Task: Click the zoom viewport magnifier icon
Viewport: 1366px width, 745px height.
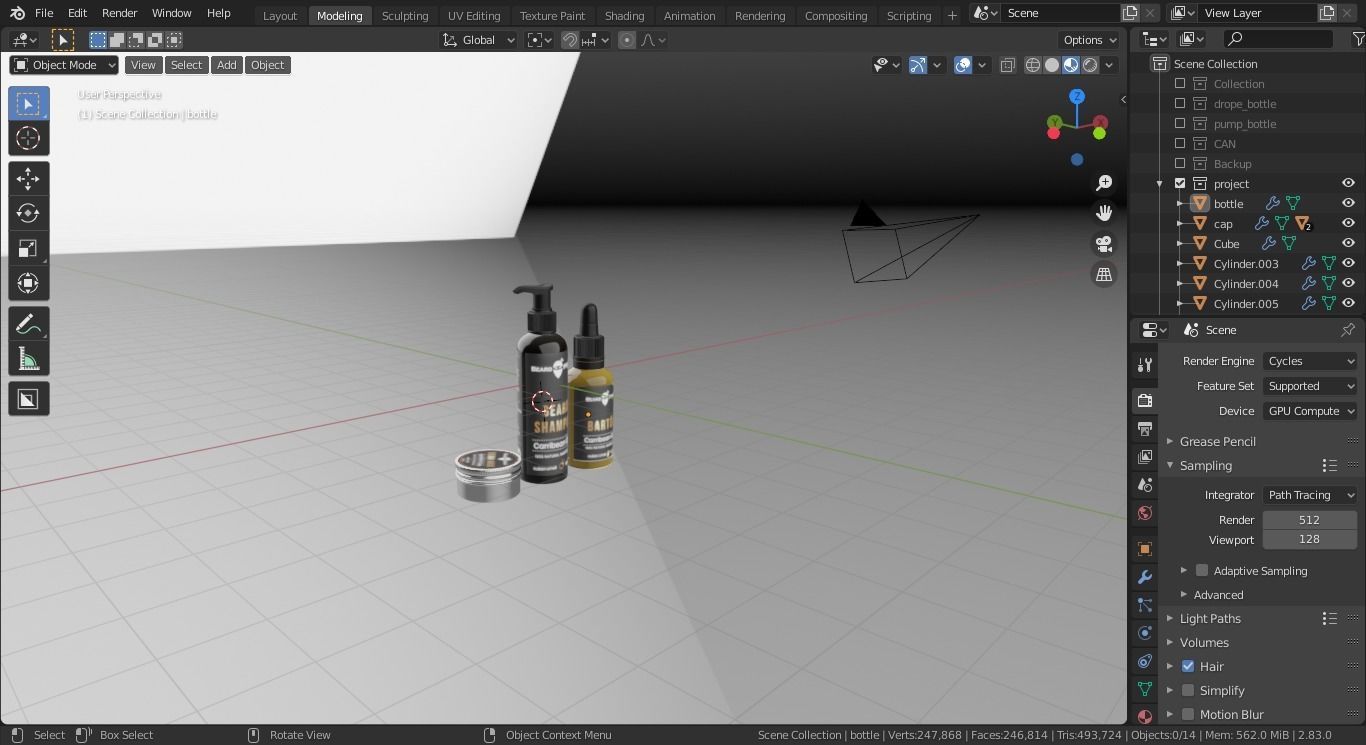Action: coord(1104,183)
